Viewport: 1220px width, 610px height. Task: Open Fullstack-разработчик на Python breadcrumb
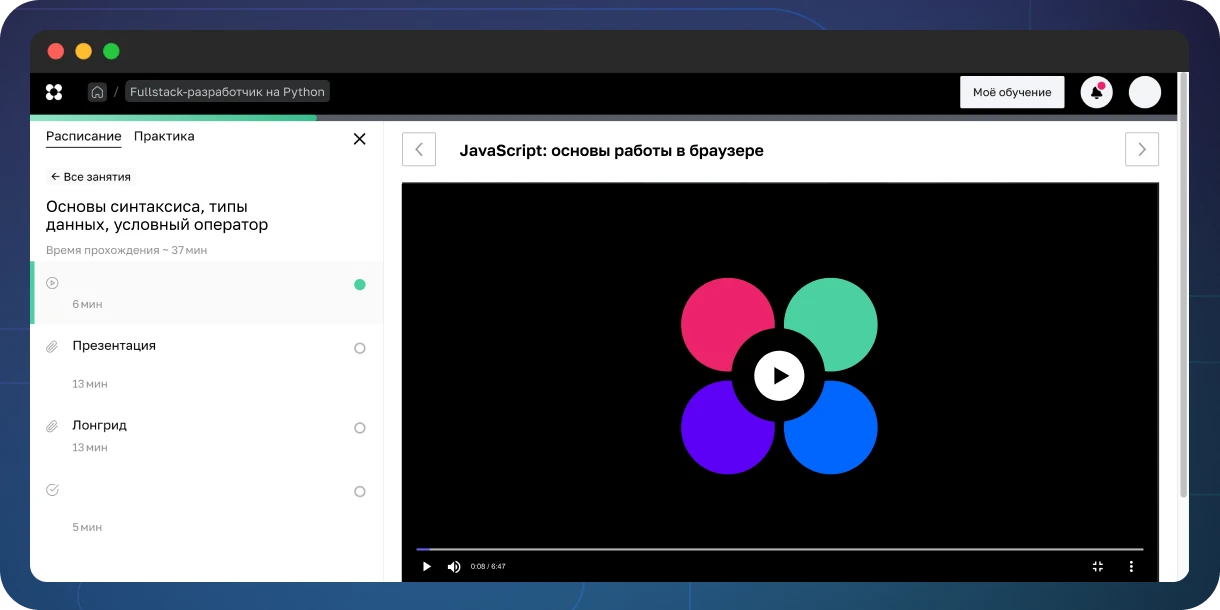click(227, 92)
